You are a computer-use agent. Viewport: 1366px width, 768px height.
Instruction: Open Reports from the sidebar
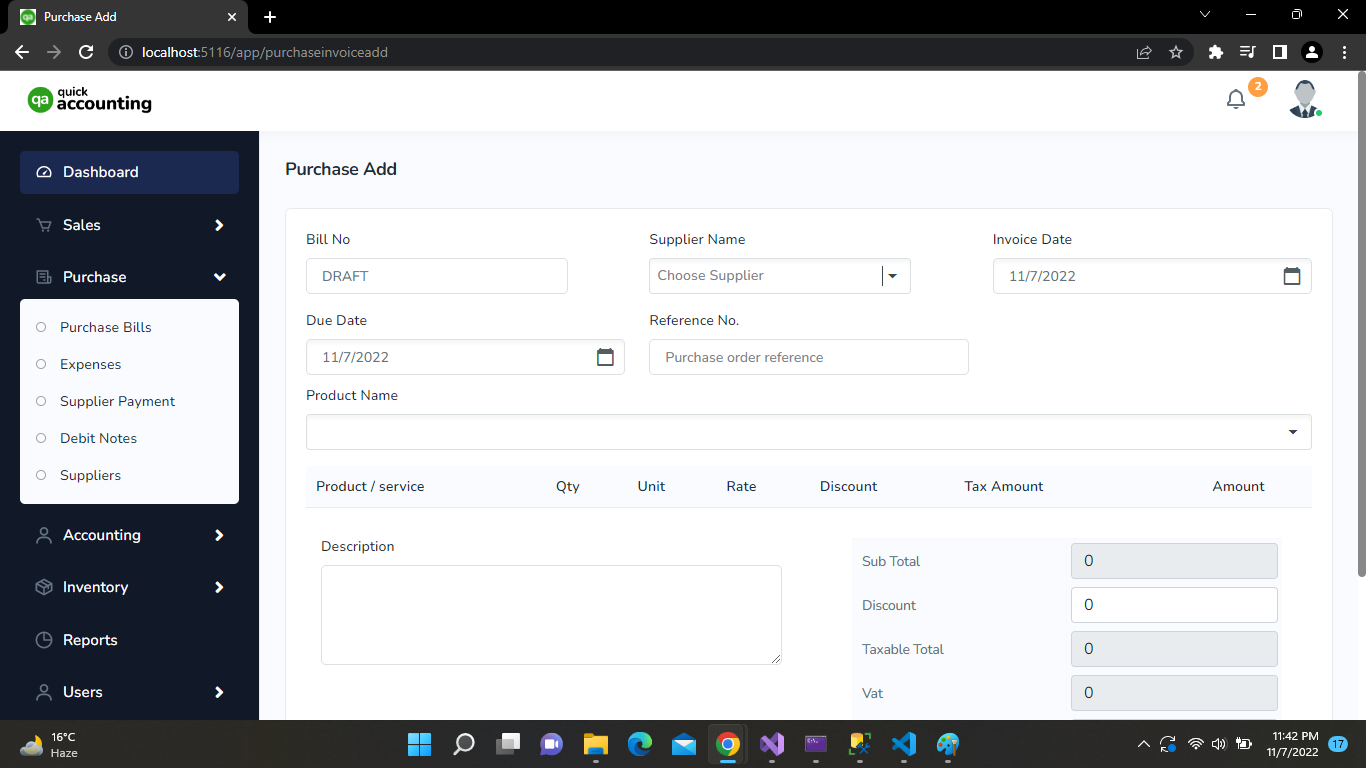click(90, 640)
